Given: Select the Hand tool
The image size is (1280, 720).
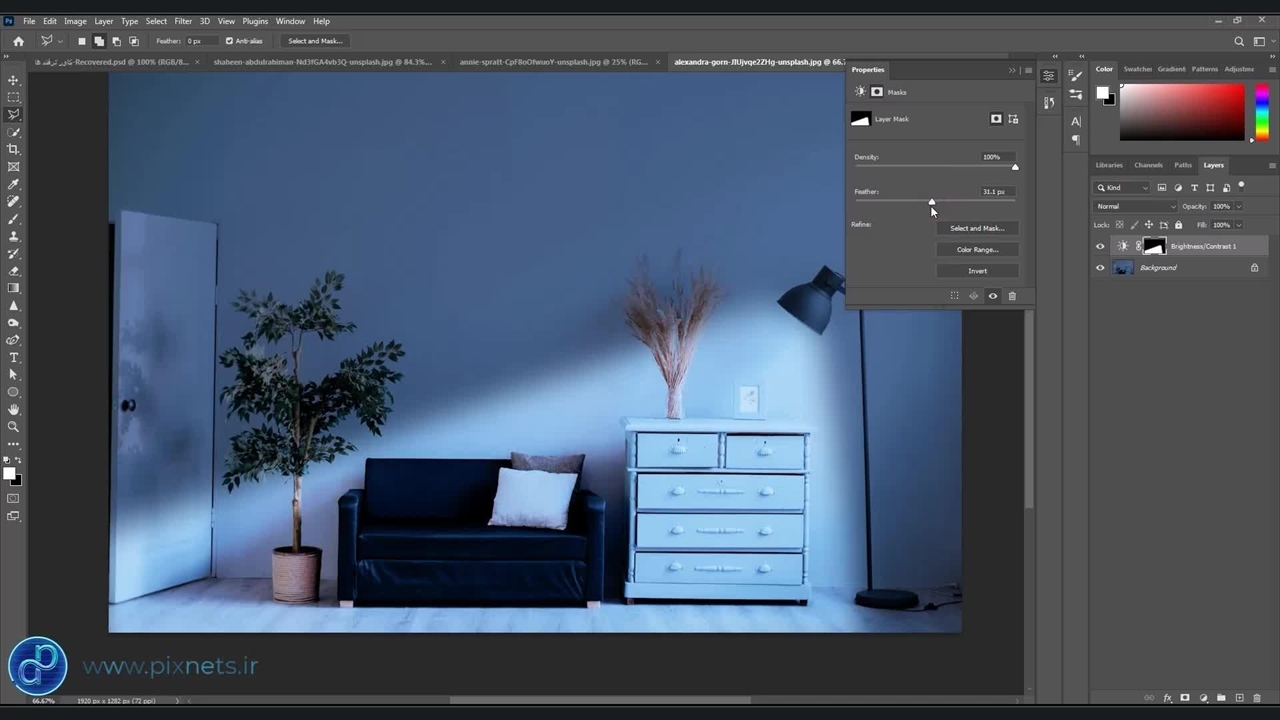Looking at the screenshot, I should [13, 409].
